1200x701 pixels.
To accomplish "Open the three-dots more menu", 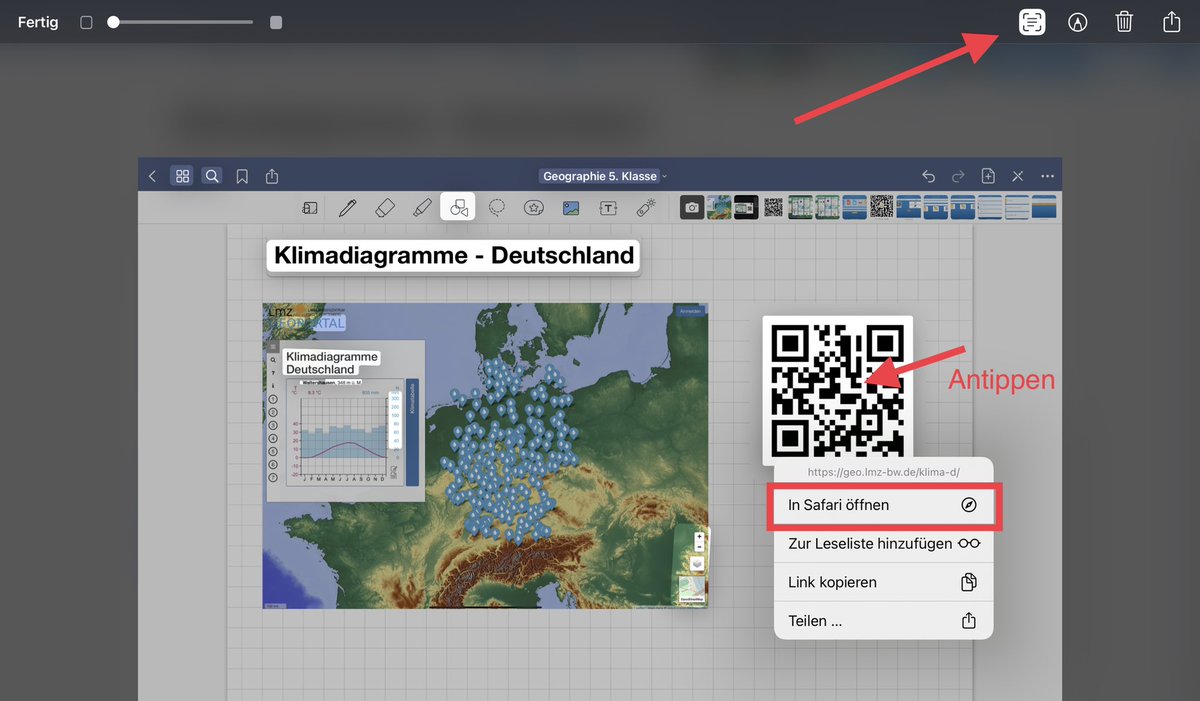I will click(x=1048, y=176).
